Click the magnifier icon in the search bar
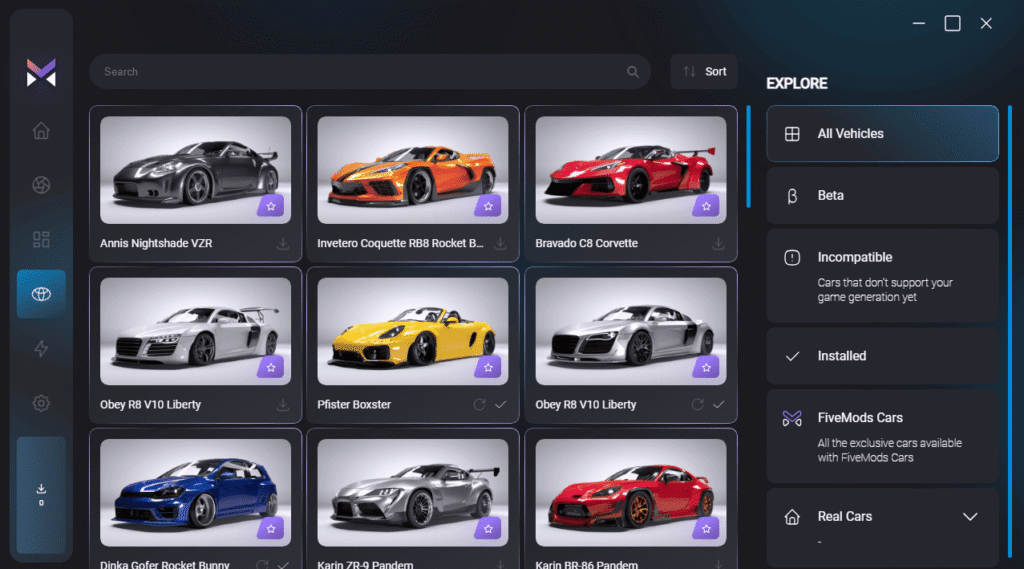 633,72
